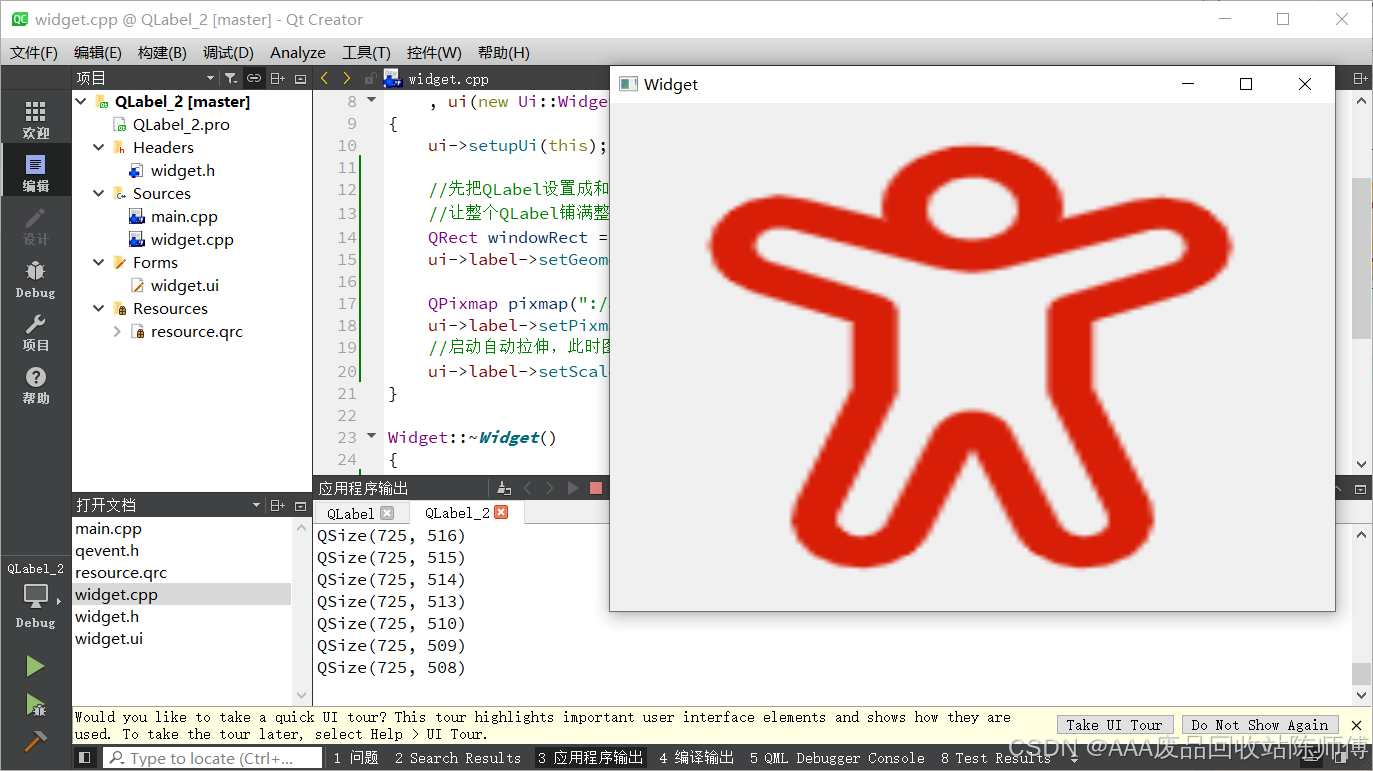Open Debug mode in the sidebar

tap(35, 279)
